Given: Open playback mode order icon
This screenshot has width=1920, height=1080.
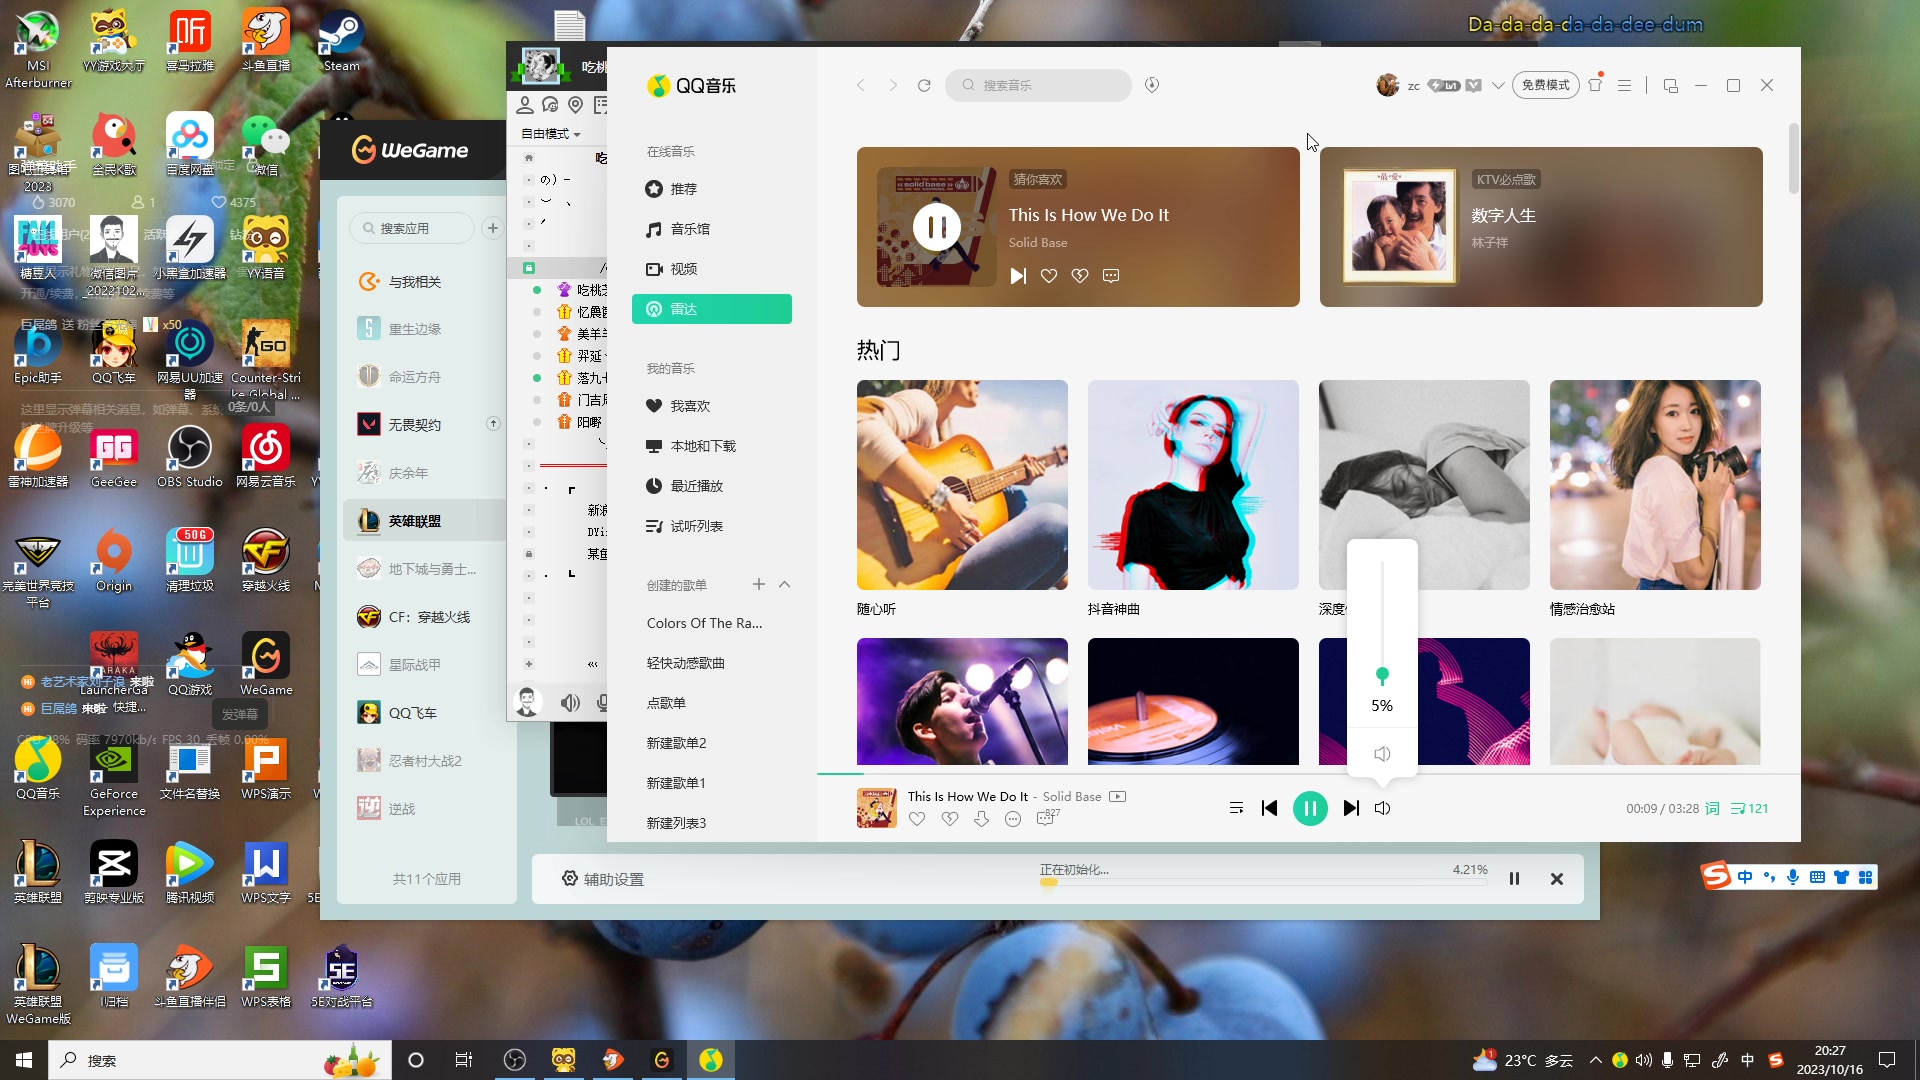Looking at the screenshot, I should pyautogui.click(x=1236, y=808).
